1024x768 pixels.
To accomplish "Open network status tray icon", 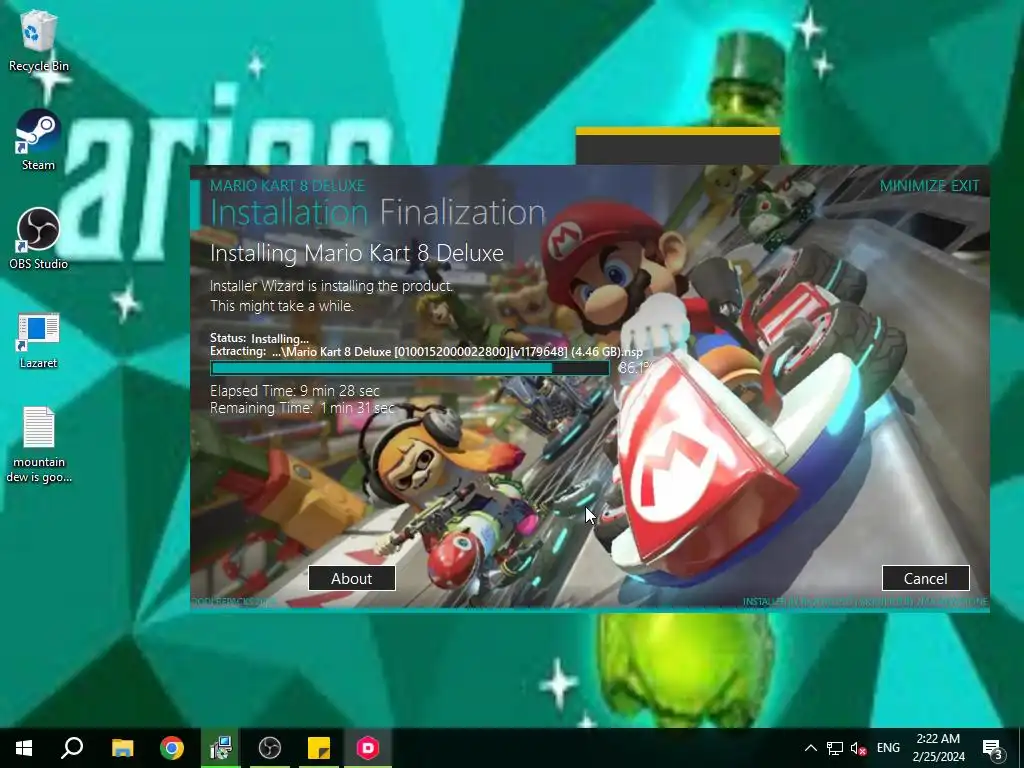I will pyautogui.click(x=835, y=748).
